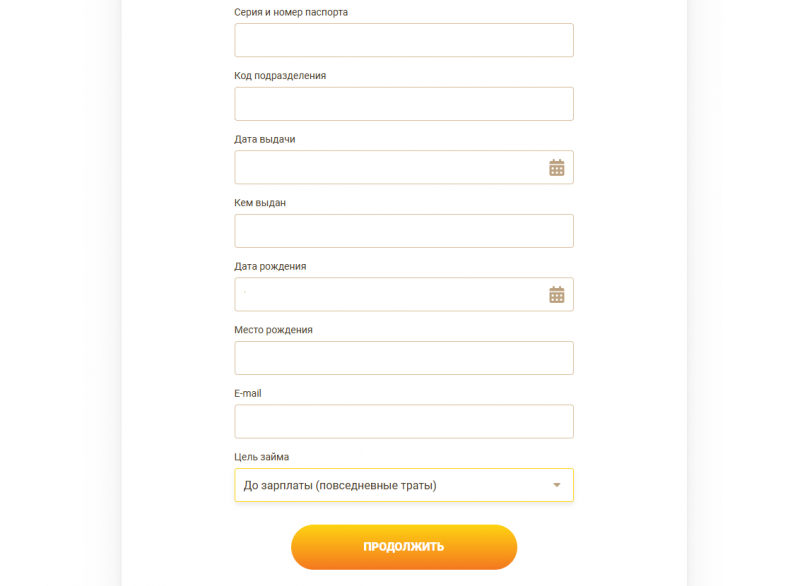Click the 'Дата выдачи' field label

click(265, 139)
